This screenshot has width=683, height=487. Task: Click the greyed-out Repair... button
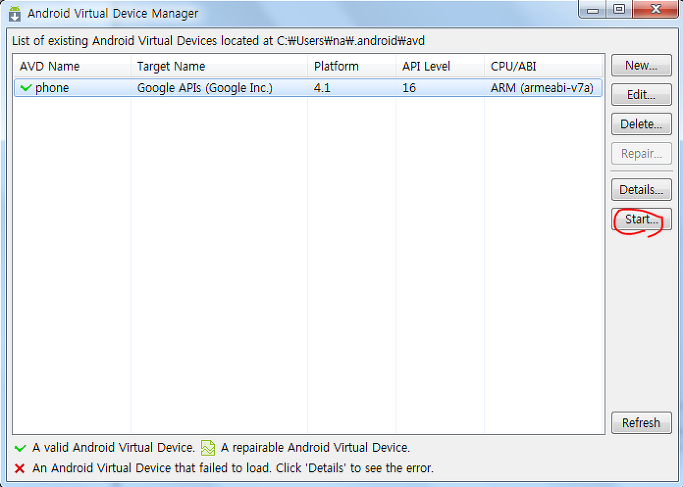pyautogui.click(x=641, y=153)
